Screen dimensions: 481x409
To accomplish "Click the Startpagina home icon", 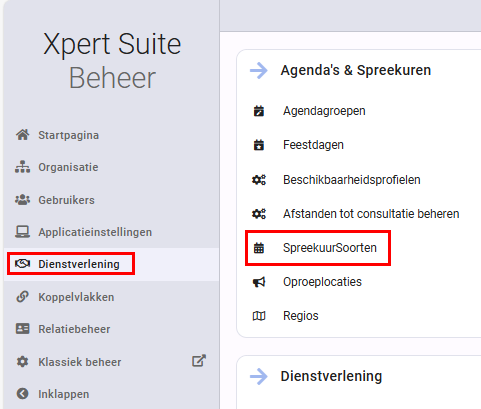I will pyautogui.click(x=23, y=135).
